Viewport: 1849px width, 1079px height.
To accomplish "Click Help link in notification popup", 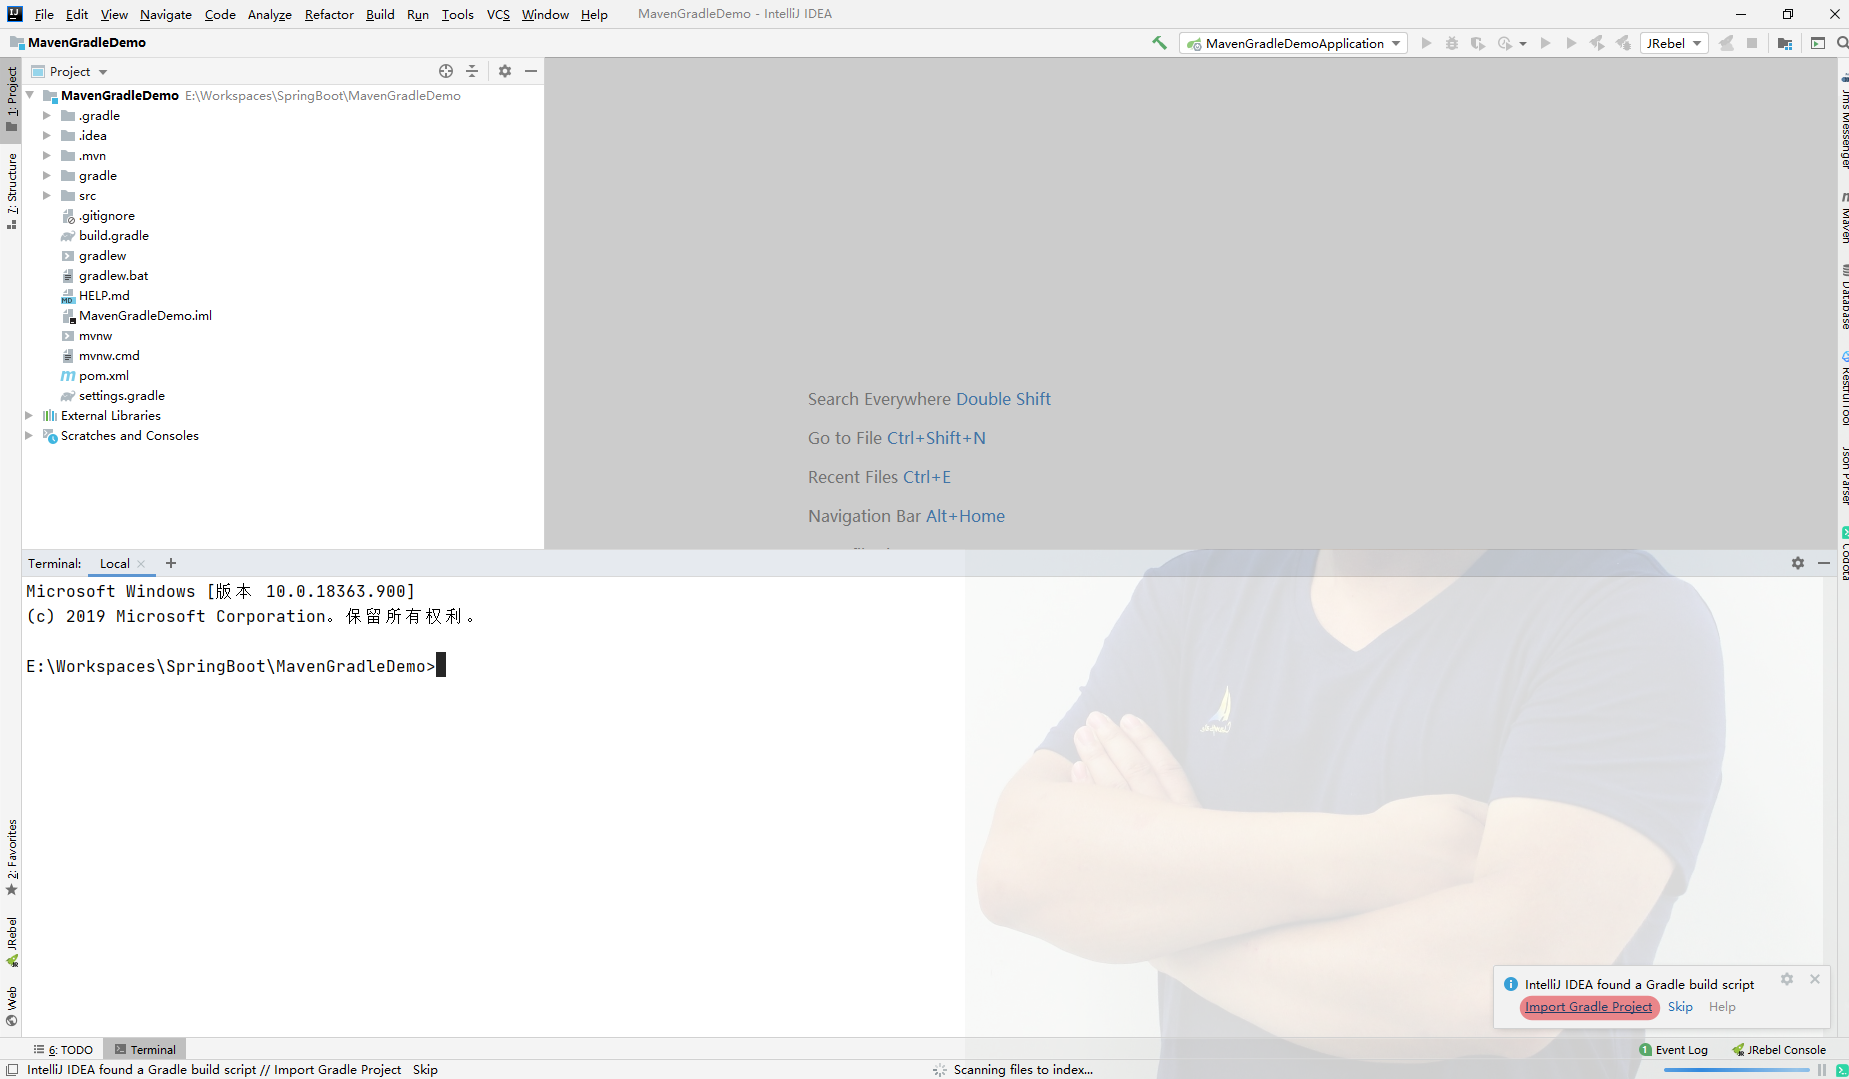I will [x=1722, y=1007].
